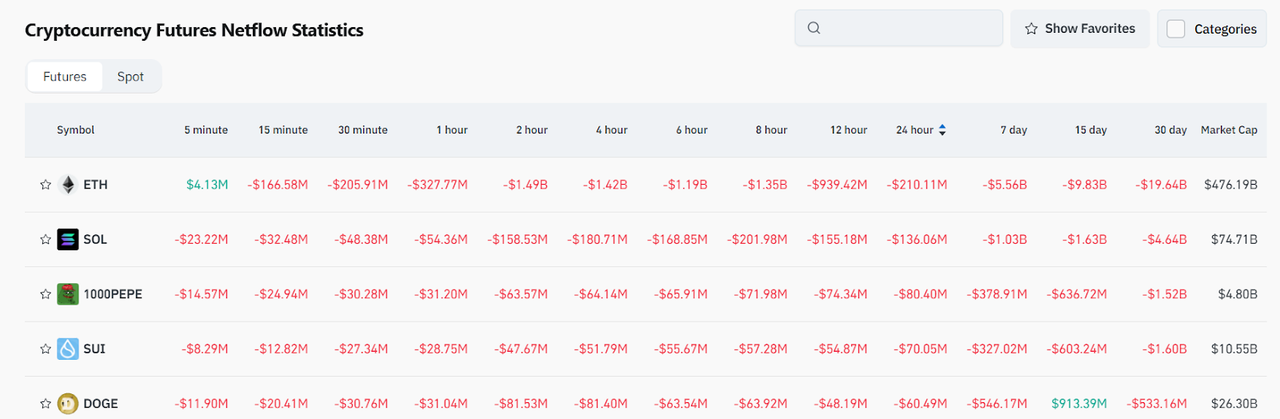Sort by Market Cap column header

(x=1228, y=130)
